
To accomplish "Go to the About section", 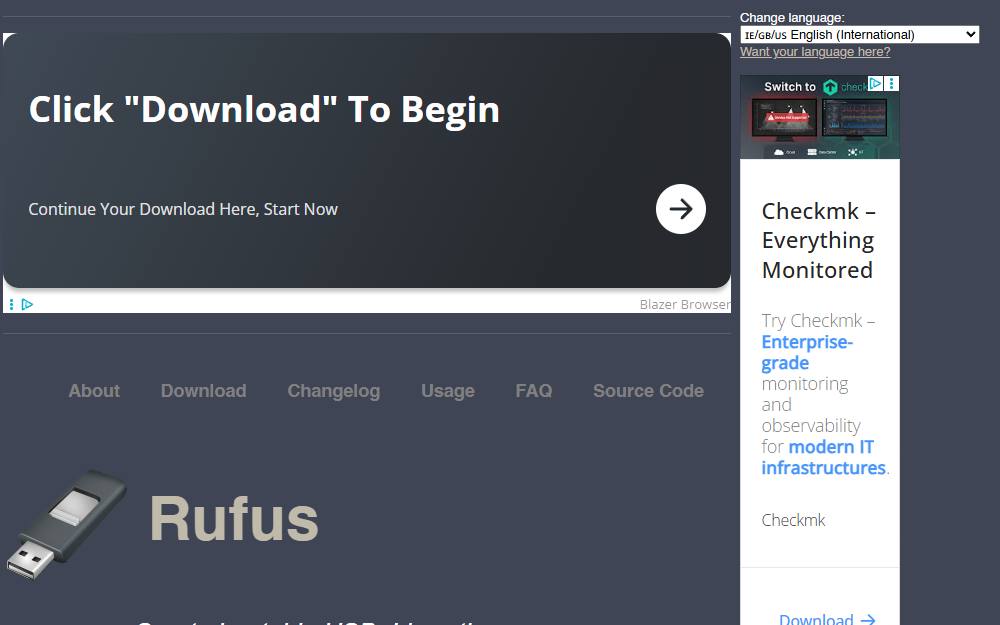I will pos(94,390).
